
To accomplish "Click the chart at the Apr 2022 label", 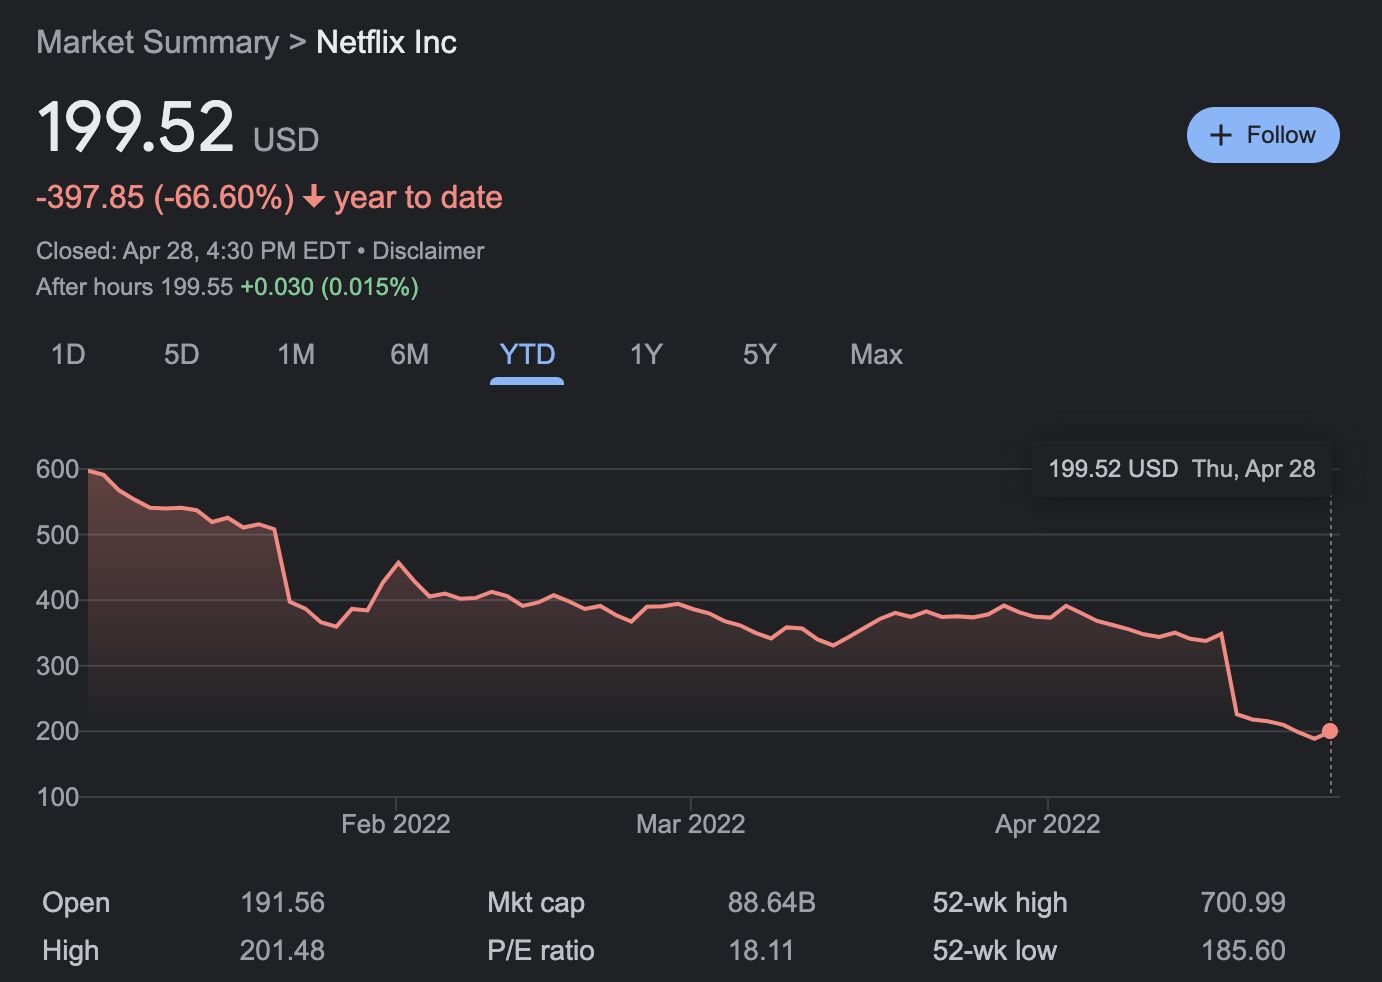I will (x=1047, y=824).
